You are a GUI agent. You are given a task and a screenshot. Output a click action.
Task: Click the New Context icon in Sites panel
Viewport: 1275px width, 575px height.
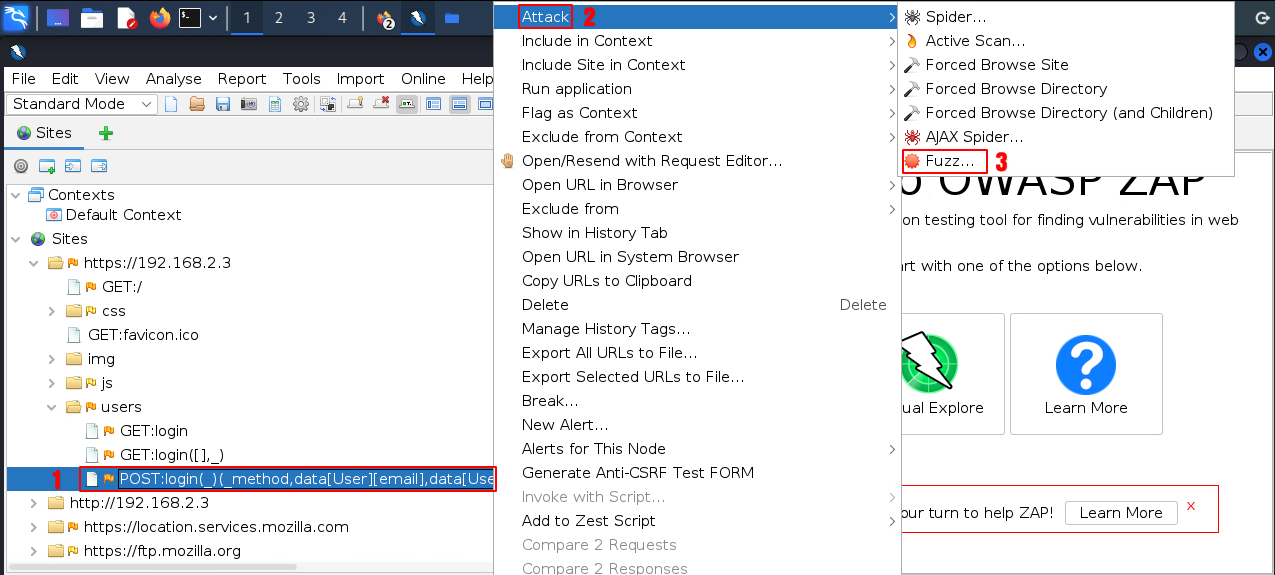[x=47, y=166]
